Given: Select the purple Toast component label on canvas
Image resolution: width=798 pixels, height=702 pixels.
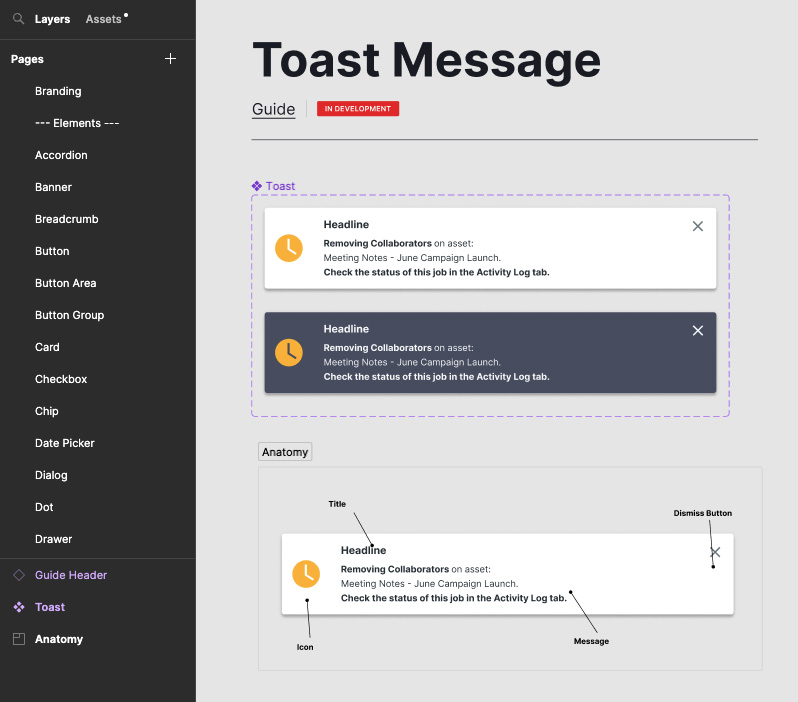Looking at the screenshot, I should [x=280, y=186].
